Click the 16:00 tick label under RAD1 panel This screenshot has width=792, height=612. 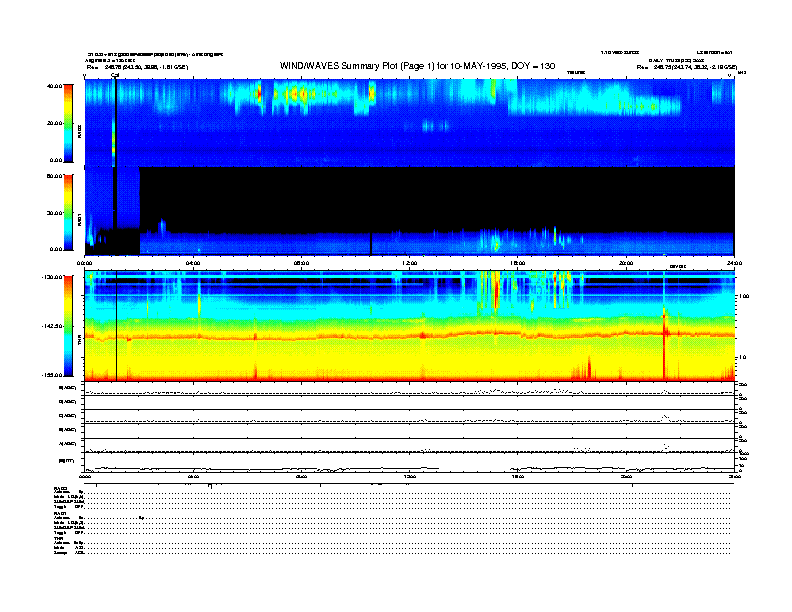(518, 263)
